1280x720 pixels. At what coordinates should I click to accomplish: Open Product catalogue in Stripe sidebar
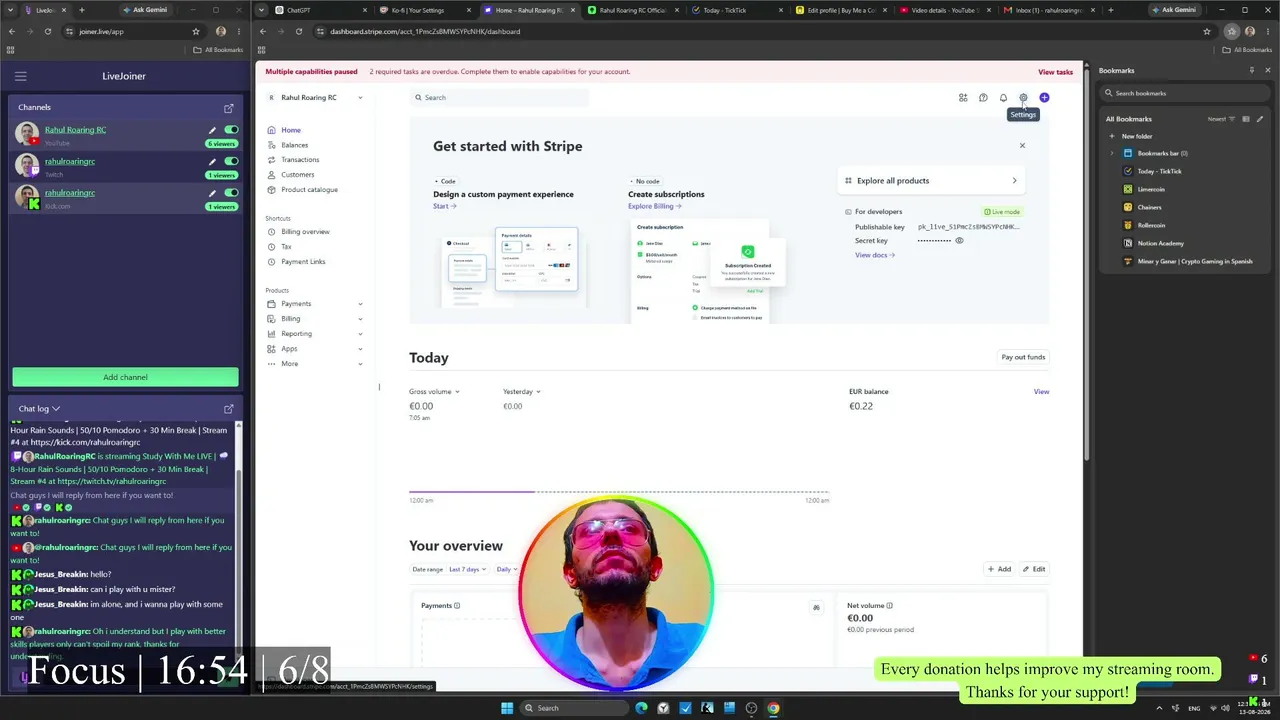click(x=309, y=190)
